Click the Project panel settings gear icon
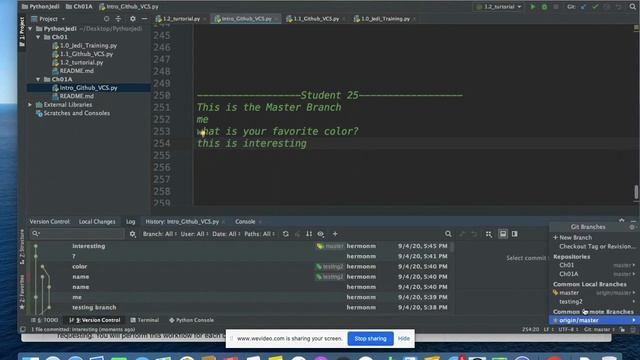 click(133, 19)
